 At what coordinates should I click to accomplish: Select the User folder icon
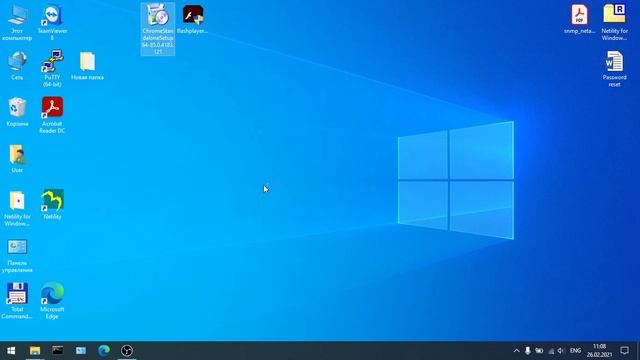click(x=17, y=158)
